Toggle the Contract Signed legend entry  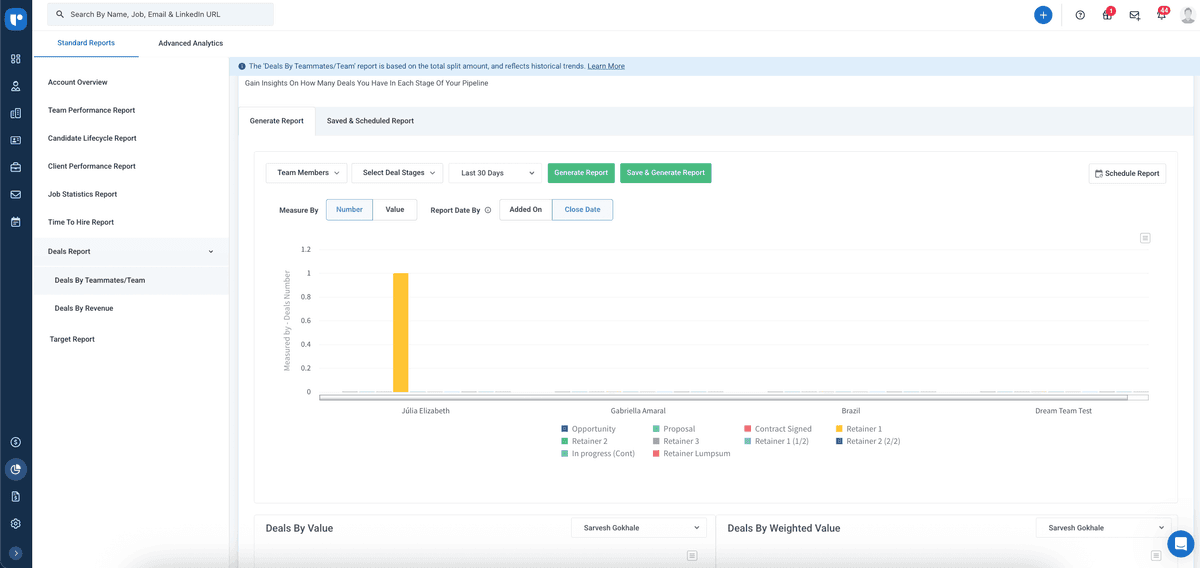778,429
